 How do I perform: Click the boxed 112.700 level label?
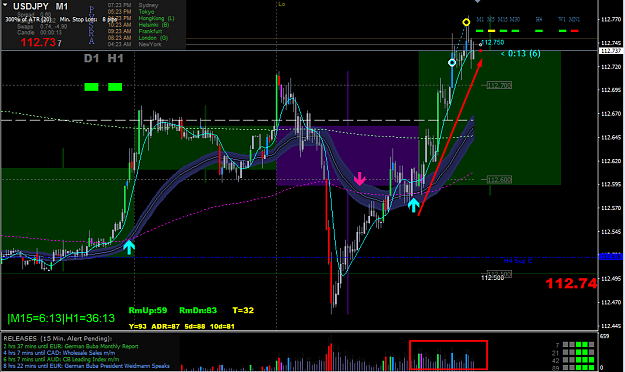point(499,85)
